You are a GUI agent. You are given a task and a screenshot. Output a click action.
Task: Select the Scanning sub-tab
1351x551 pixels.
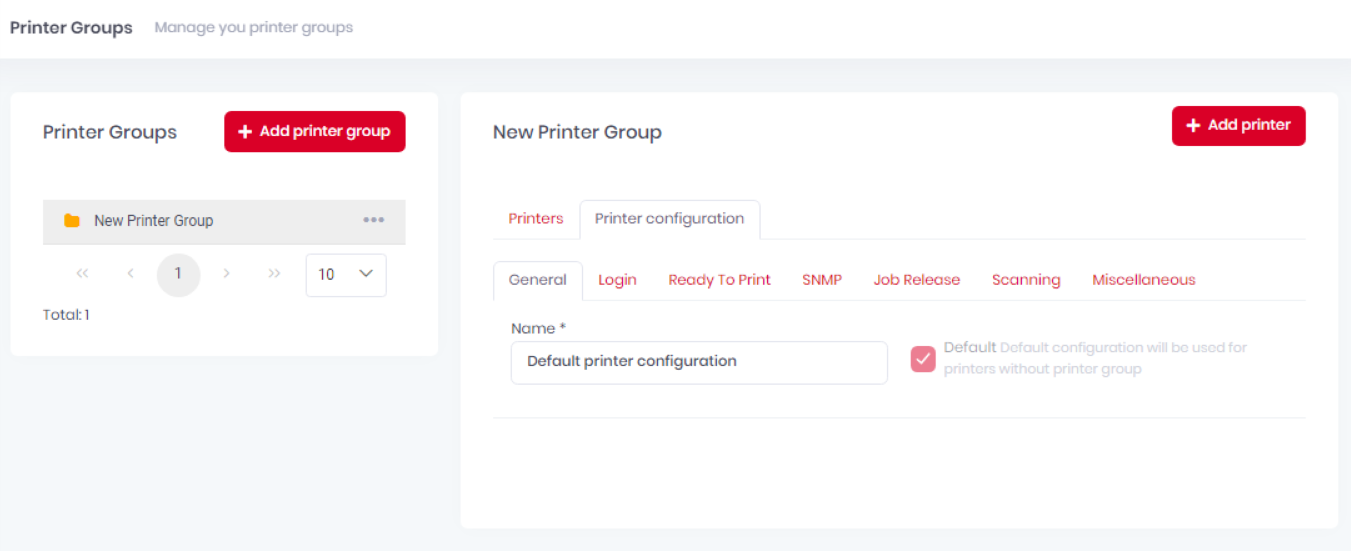[1026, 280]
